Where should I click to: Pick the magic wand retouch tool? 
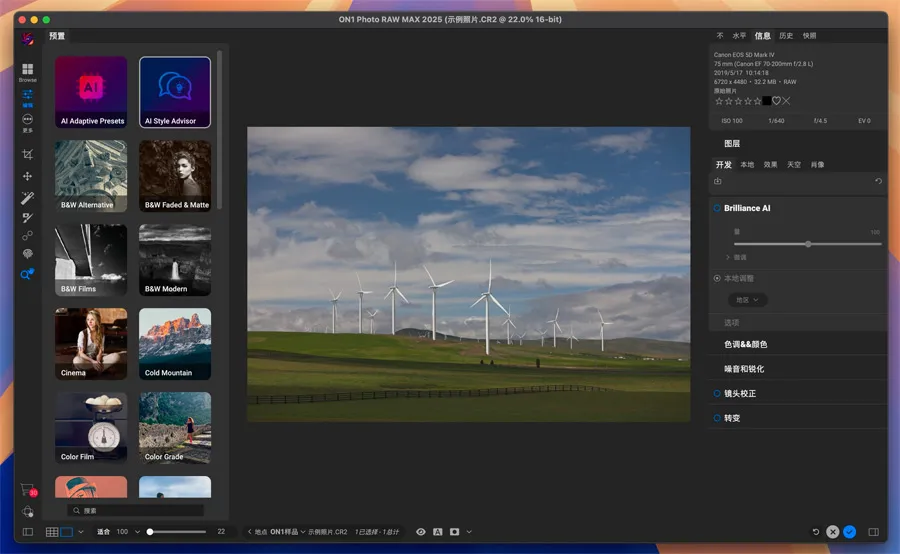point(27,197)
